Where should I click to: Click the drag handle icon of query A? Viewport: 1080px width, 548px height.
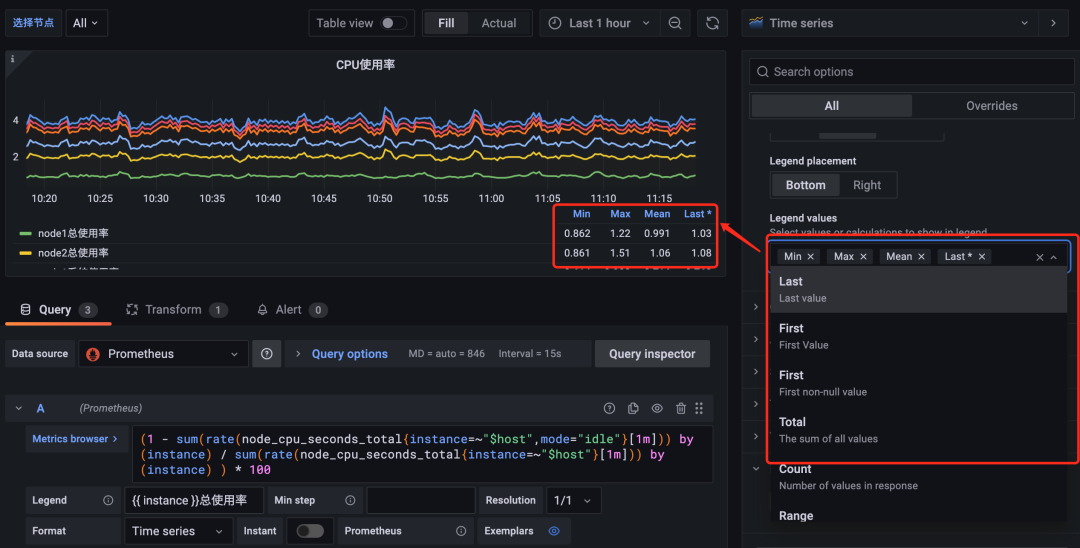click(x=699, y=408)
